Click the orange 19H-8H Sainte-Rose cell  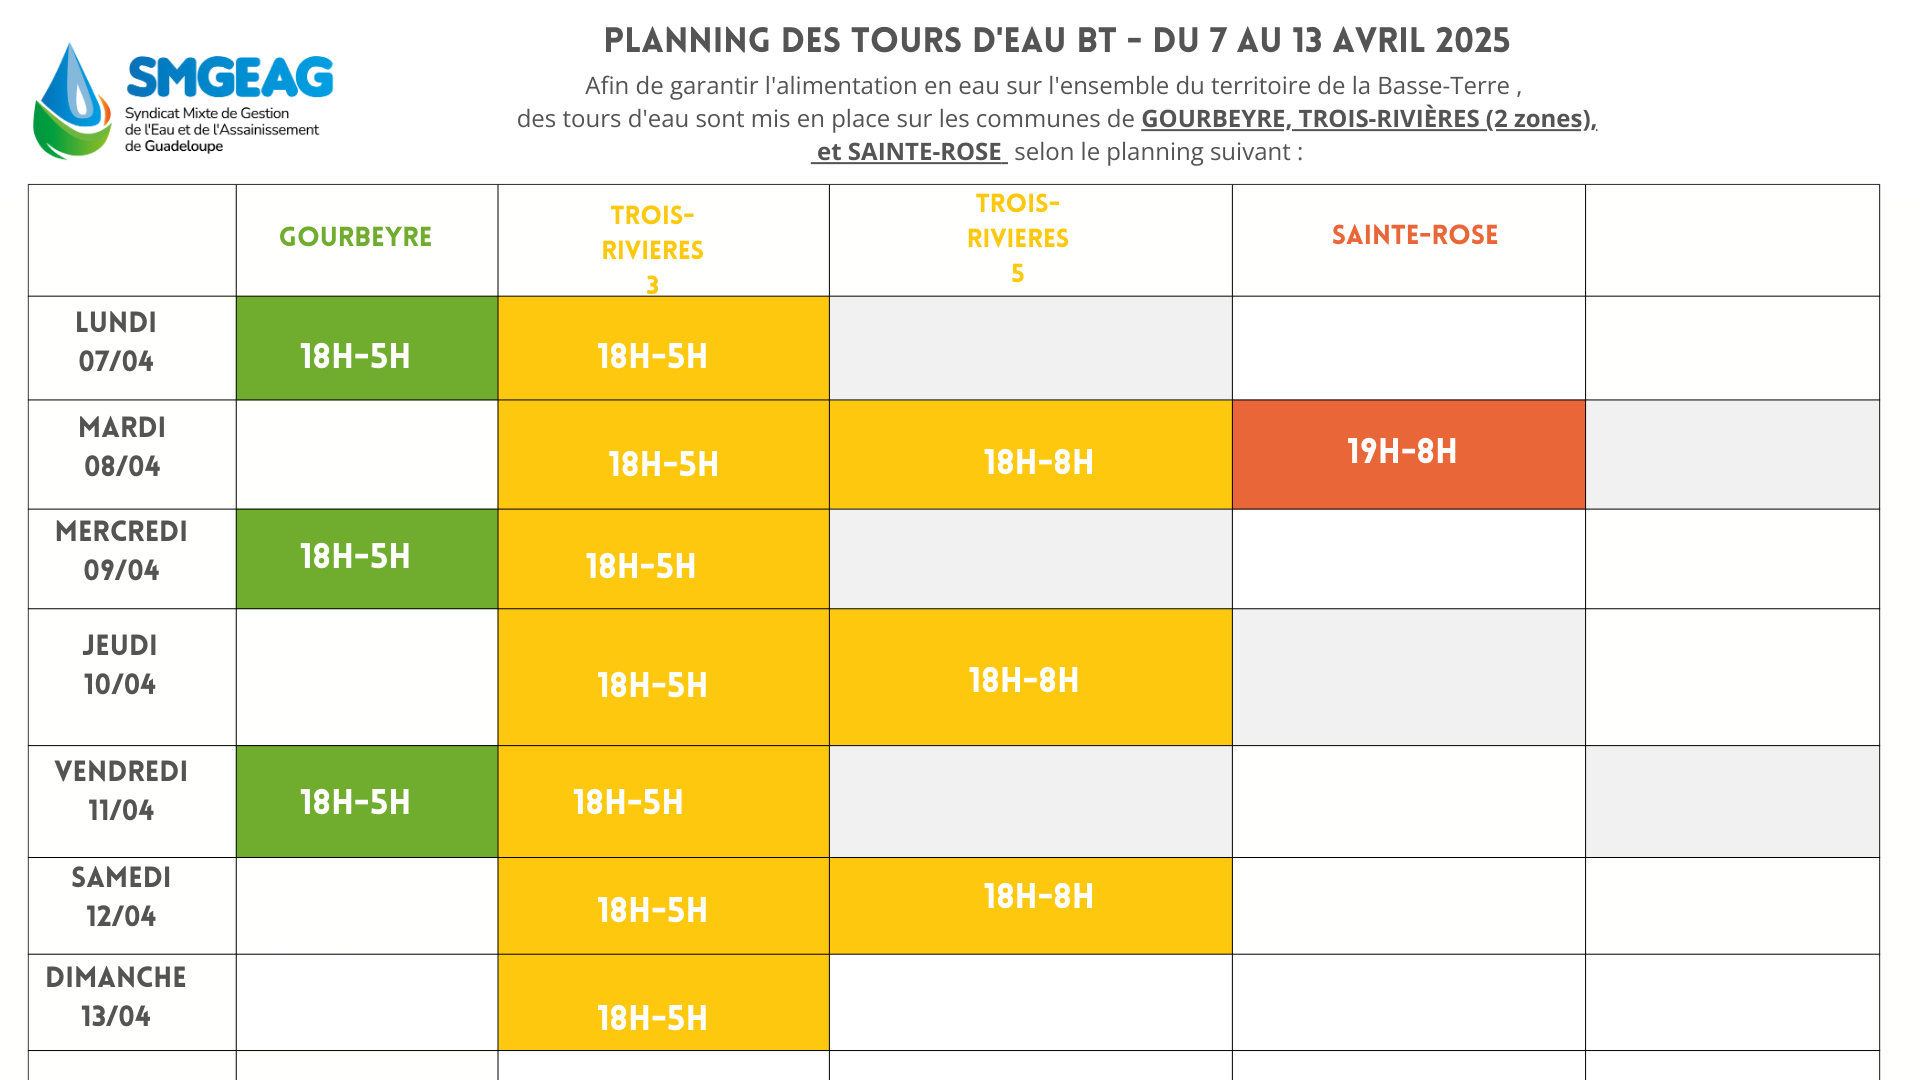[1407, 453]
